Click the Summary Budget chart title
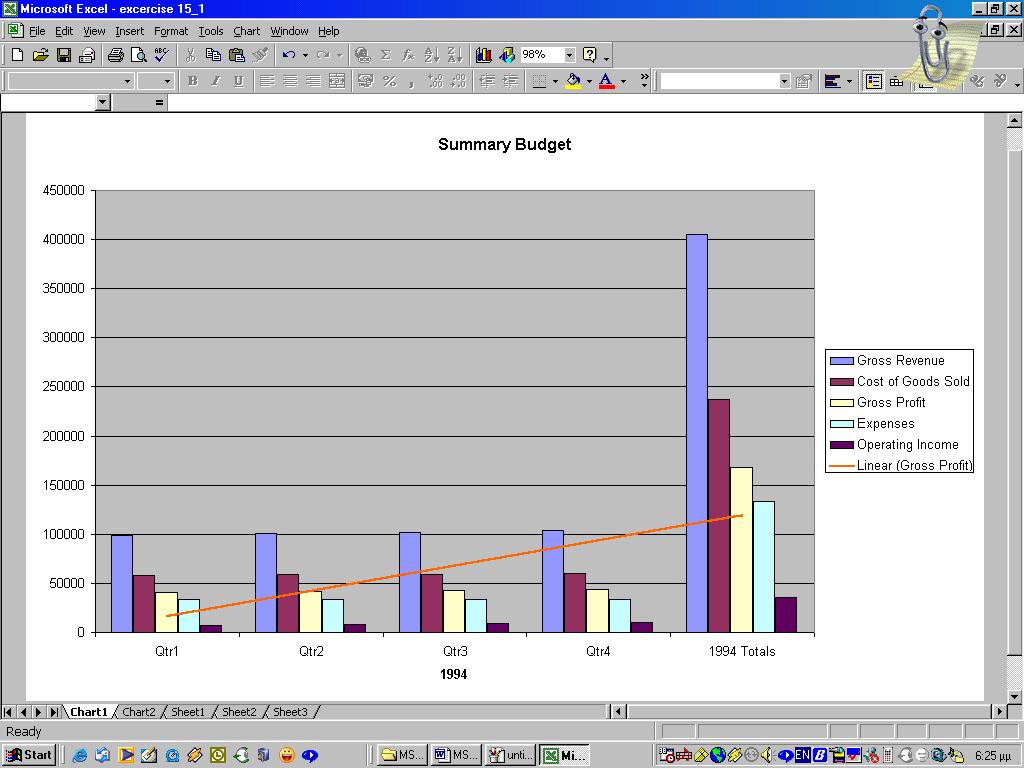This screenshot has width=1024, height=768. tap(505, 144)
